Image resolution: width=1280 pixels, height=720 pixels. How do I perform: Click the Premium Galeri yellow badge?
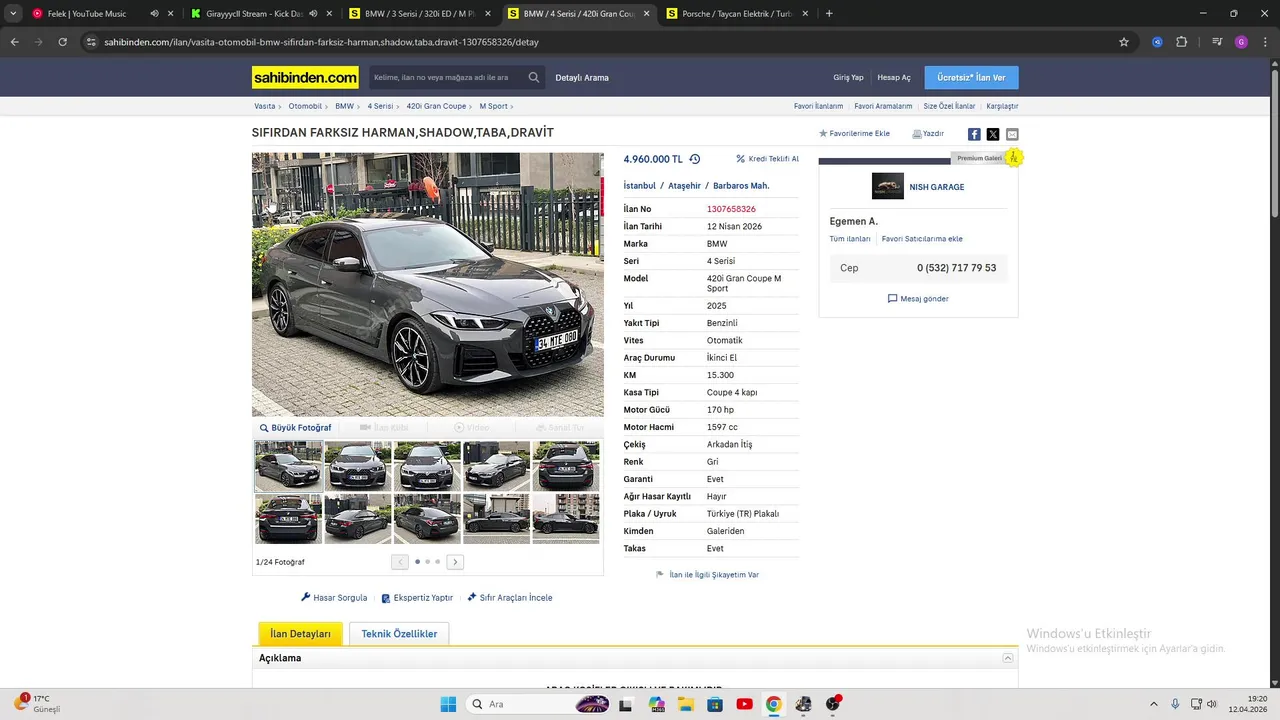coord(1013,158)
